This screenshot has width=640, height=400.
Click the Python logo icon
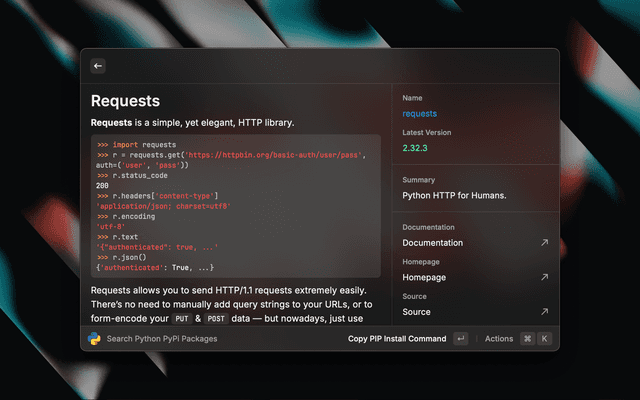94,338
